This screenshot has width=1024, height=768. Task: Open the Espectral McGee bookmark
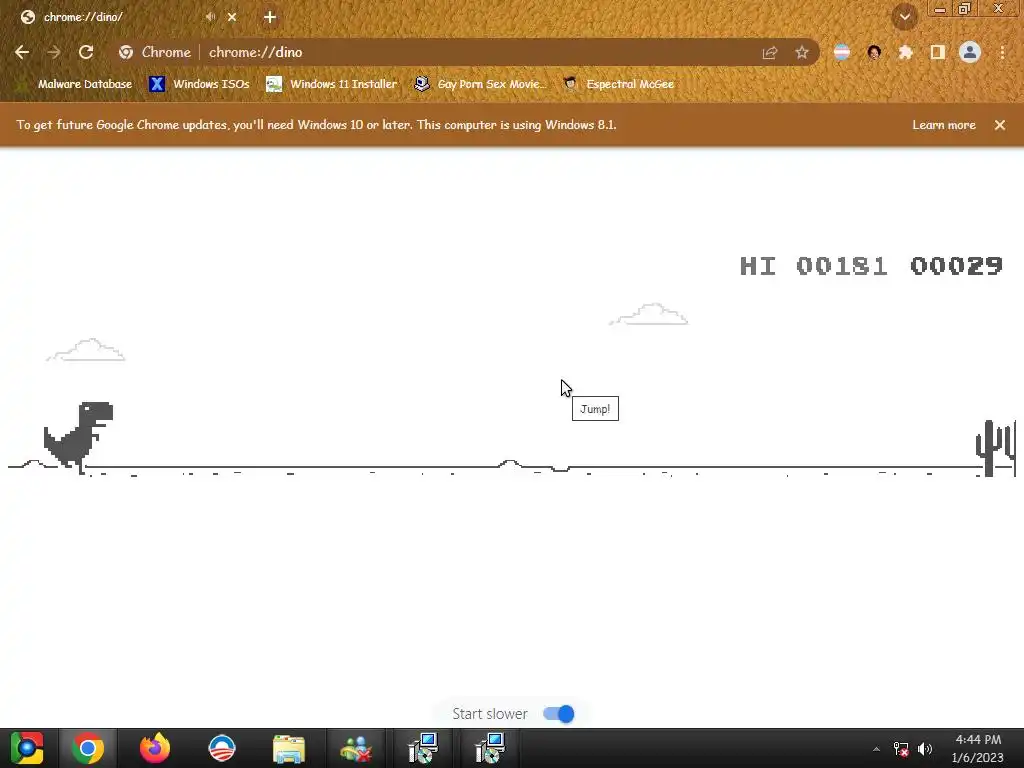tap(619, 84)
